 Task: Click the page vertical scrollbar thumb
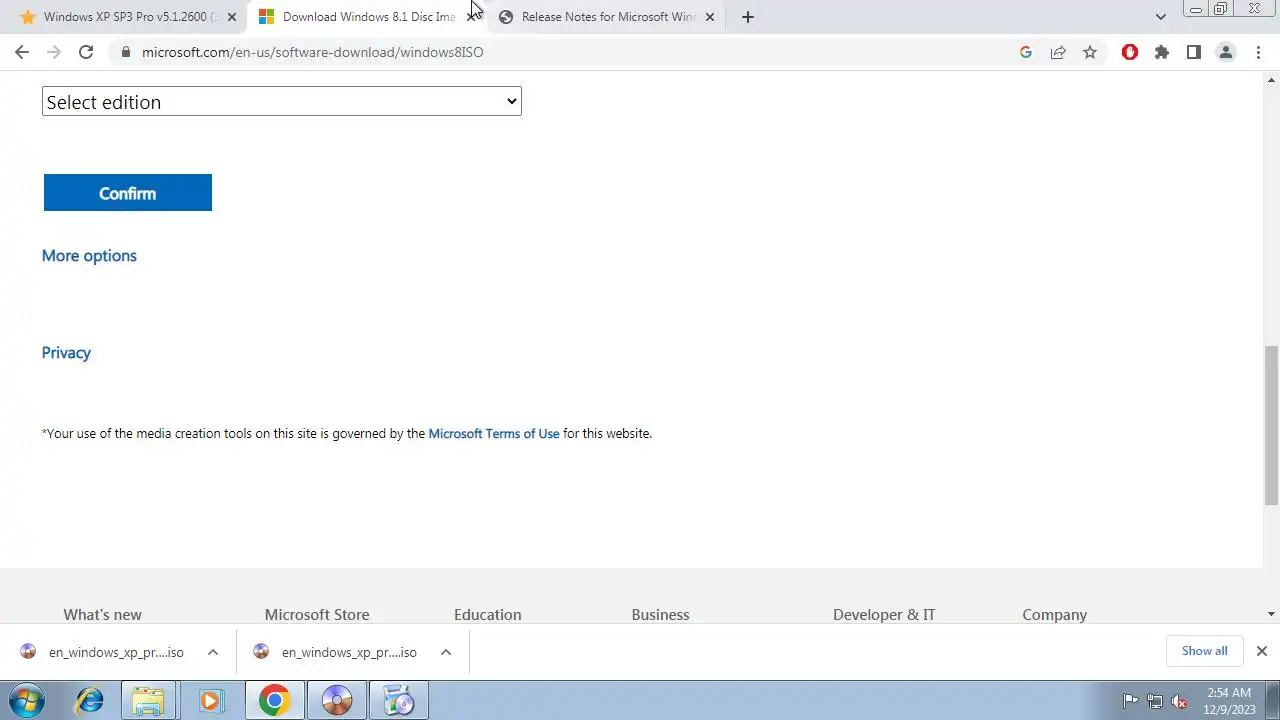coord(1272,427)
